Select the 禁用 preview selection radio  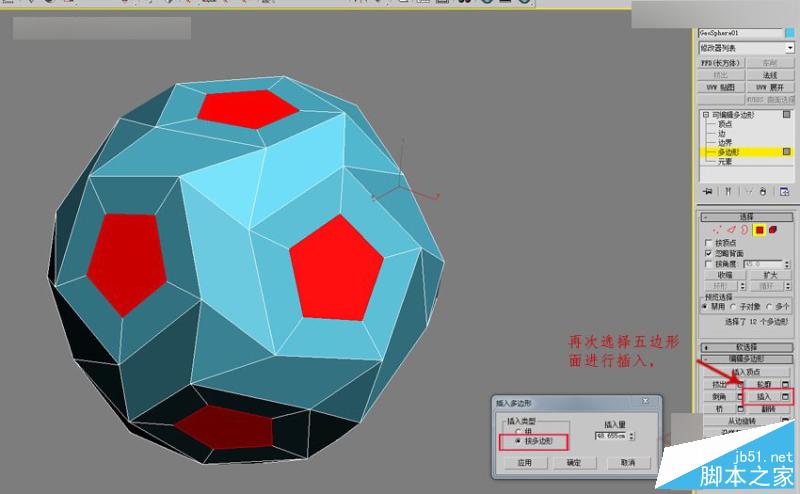[705, 307]
